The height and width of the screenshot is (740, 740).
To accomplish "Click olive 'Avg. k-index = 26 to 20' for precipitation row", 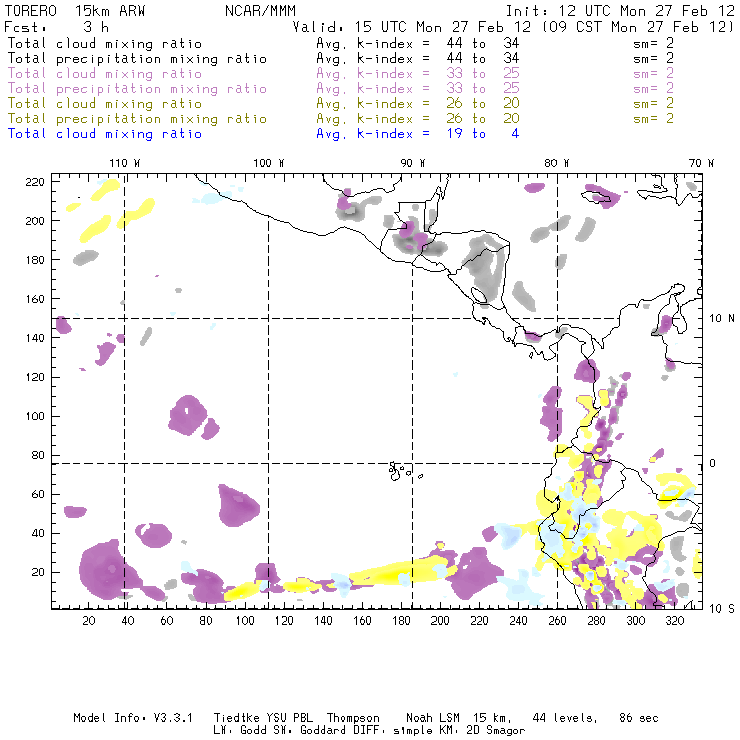I will click(x=418, y=118).
